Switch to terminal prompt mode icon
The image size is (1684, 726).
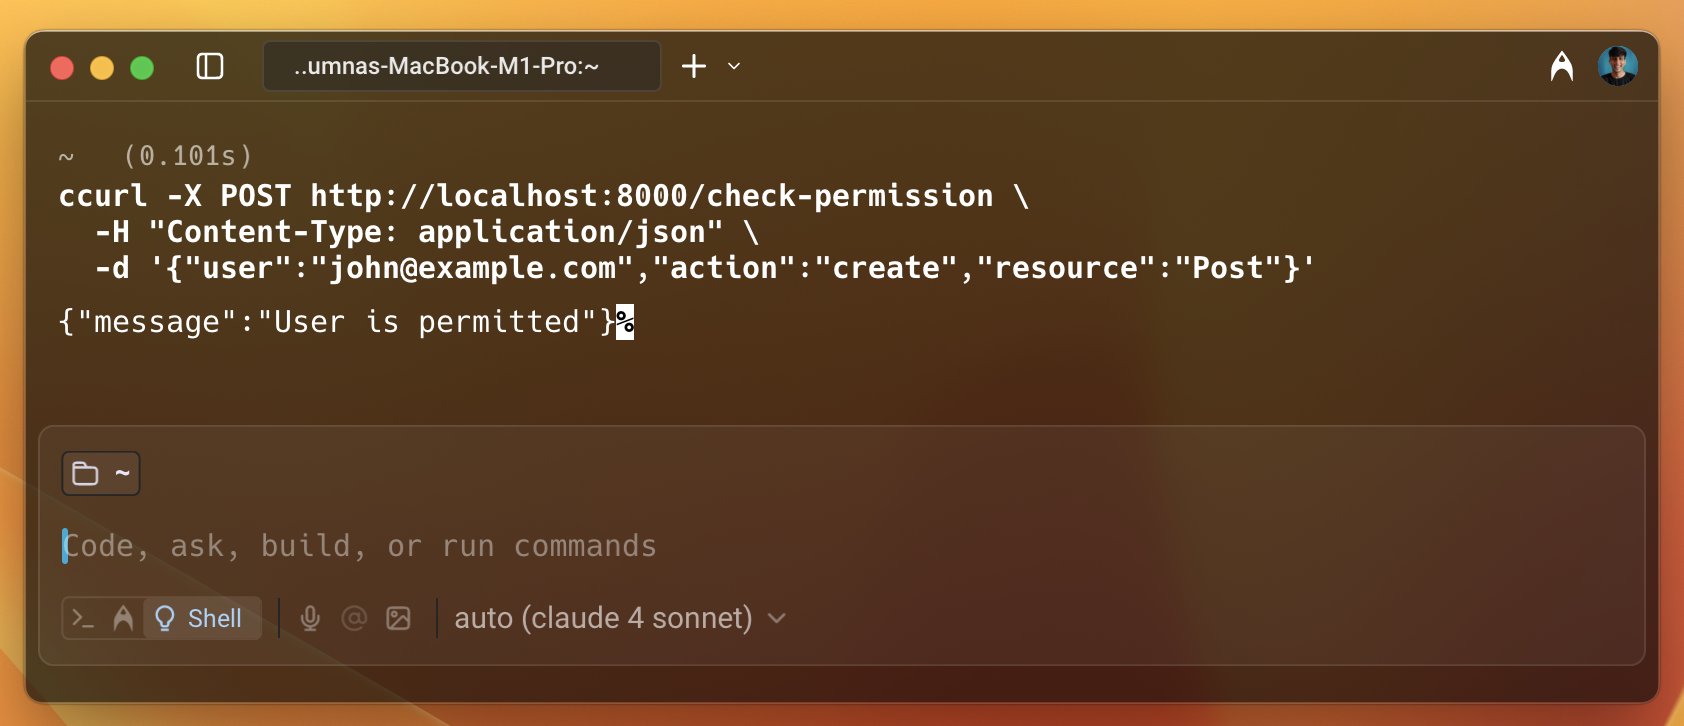pos(83,619)
